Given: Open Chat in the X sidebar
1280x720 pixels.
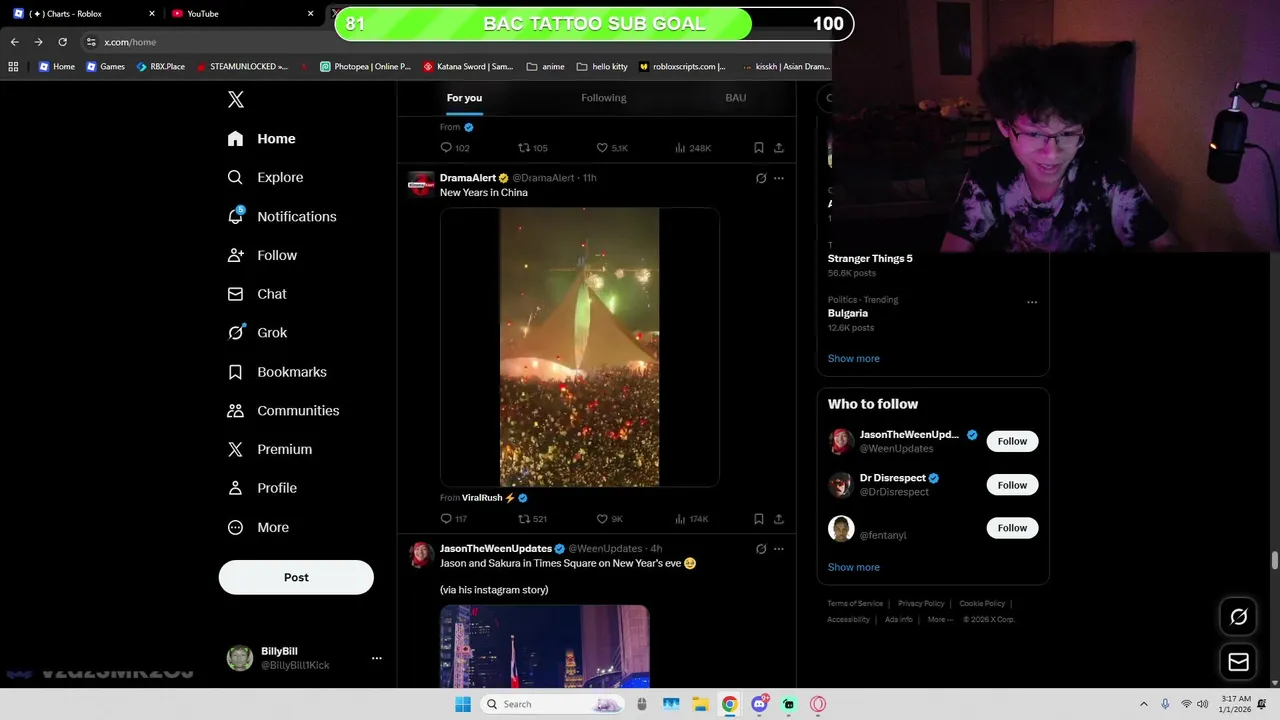Looking at the screenshot, I should pyautogui.click(x=258, y=294).
